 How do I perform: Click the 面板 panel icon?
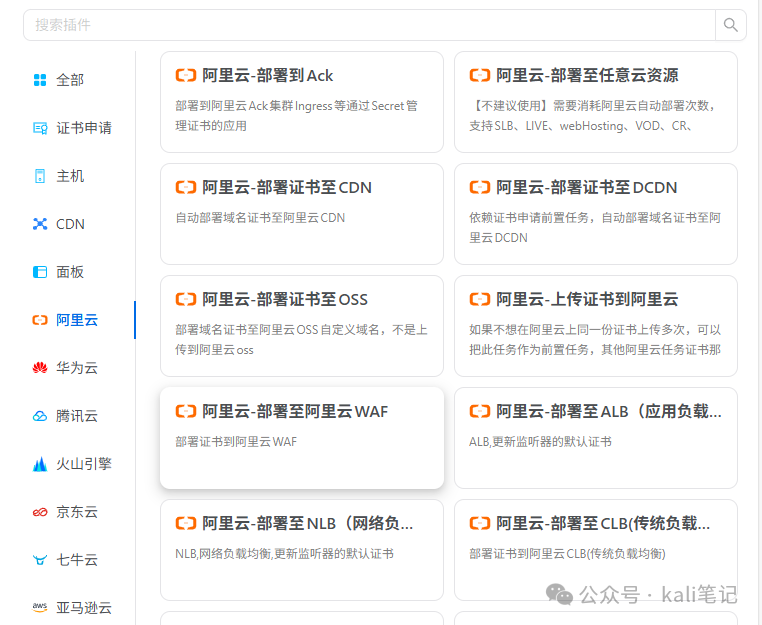pos(40,272)
